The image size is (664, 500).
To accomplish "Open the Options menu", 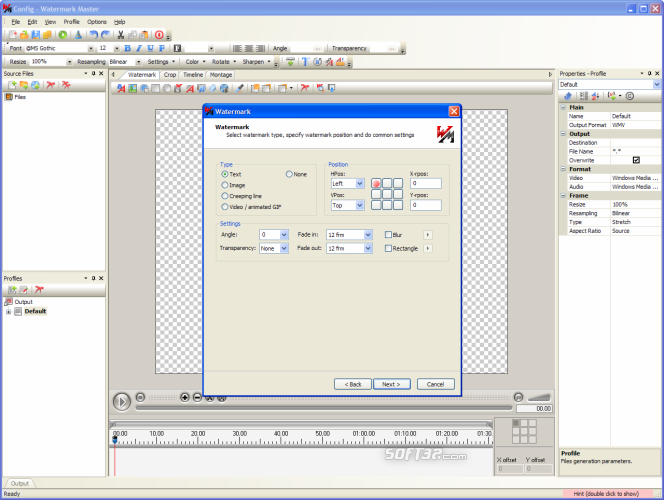I will 97,22.
